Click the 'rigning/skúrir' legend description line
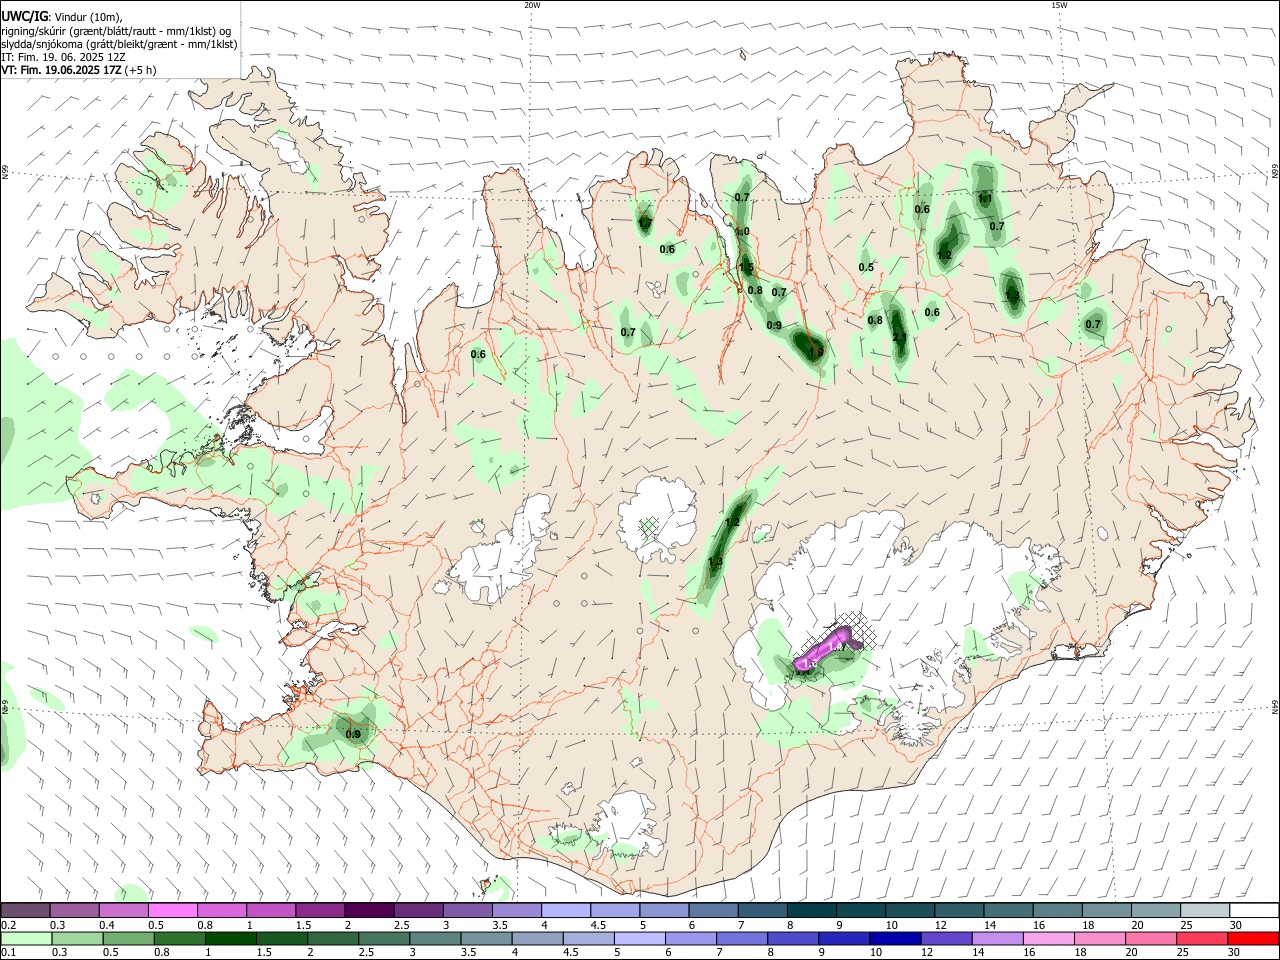 116,31
